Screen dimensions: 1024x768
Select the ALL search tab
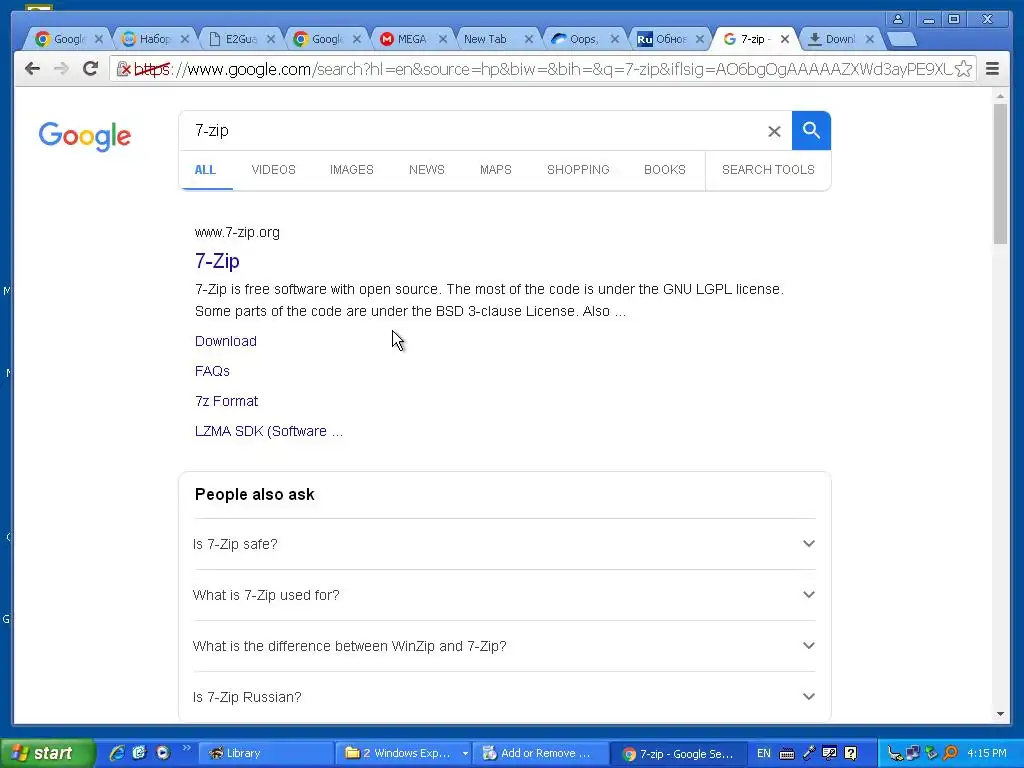[x=205, y=170]
